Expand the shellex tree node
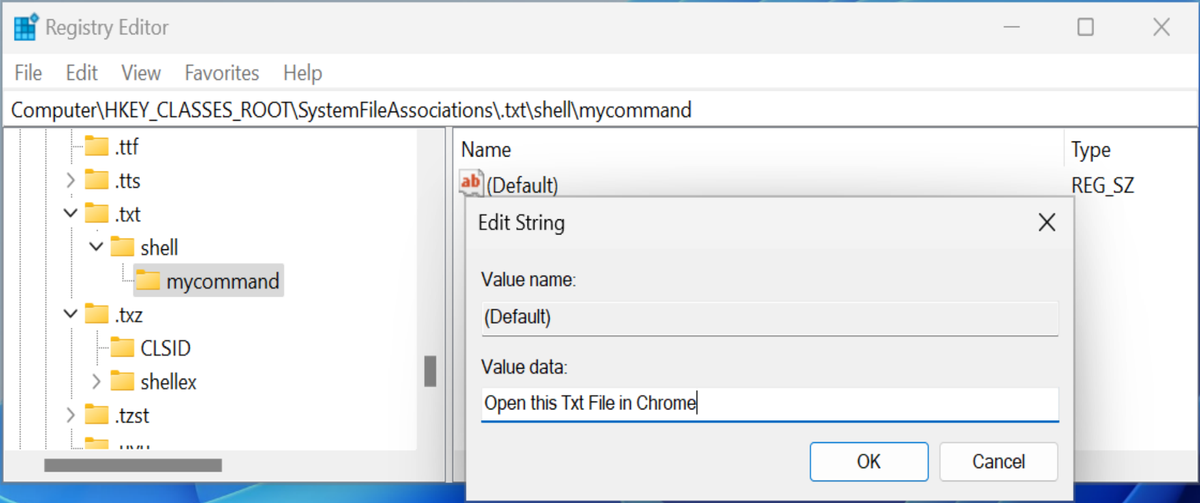The image size is (1200, 503). pos(96,381)
